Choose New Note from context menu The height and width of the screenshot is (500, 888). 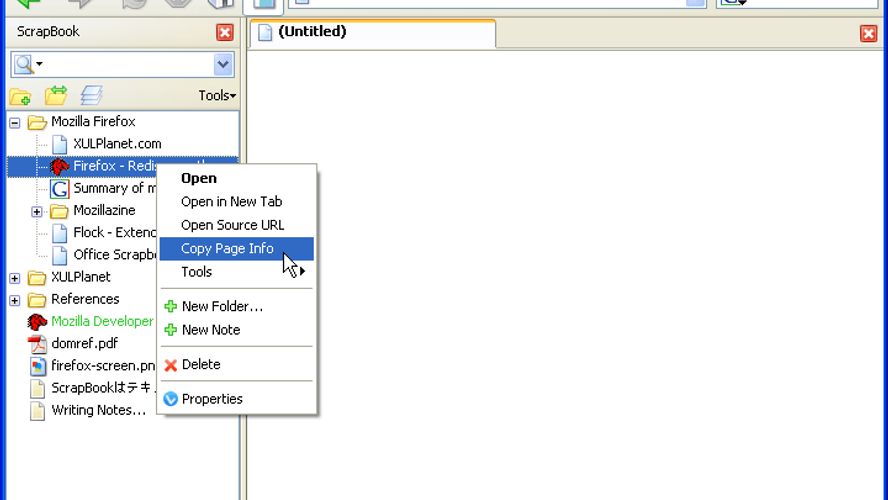coord(237,330)
